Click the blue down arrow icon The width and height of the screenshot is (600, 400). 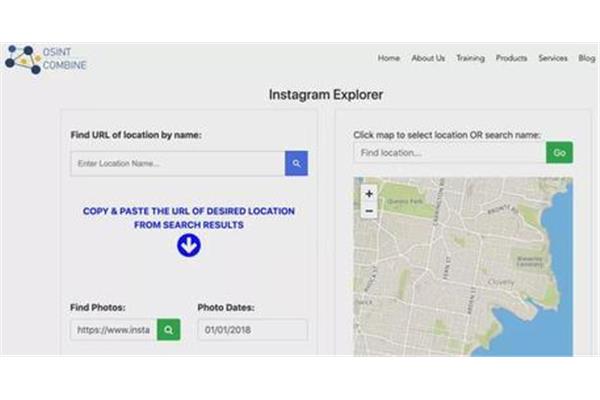pos(189,245)
